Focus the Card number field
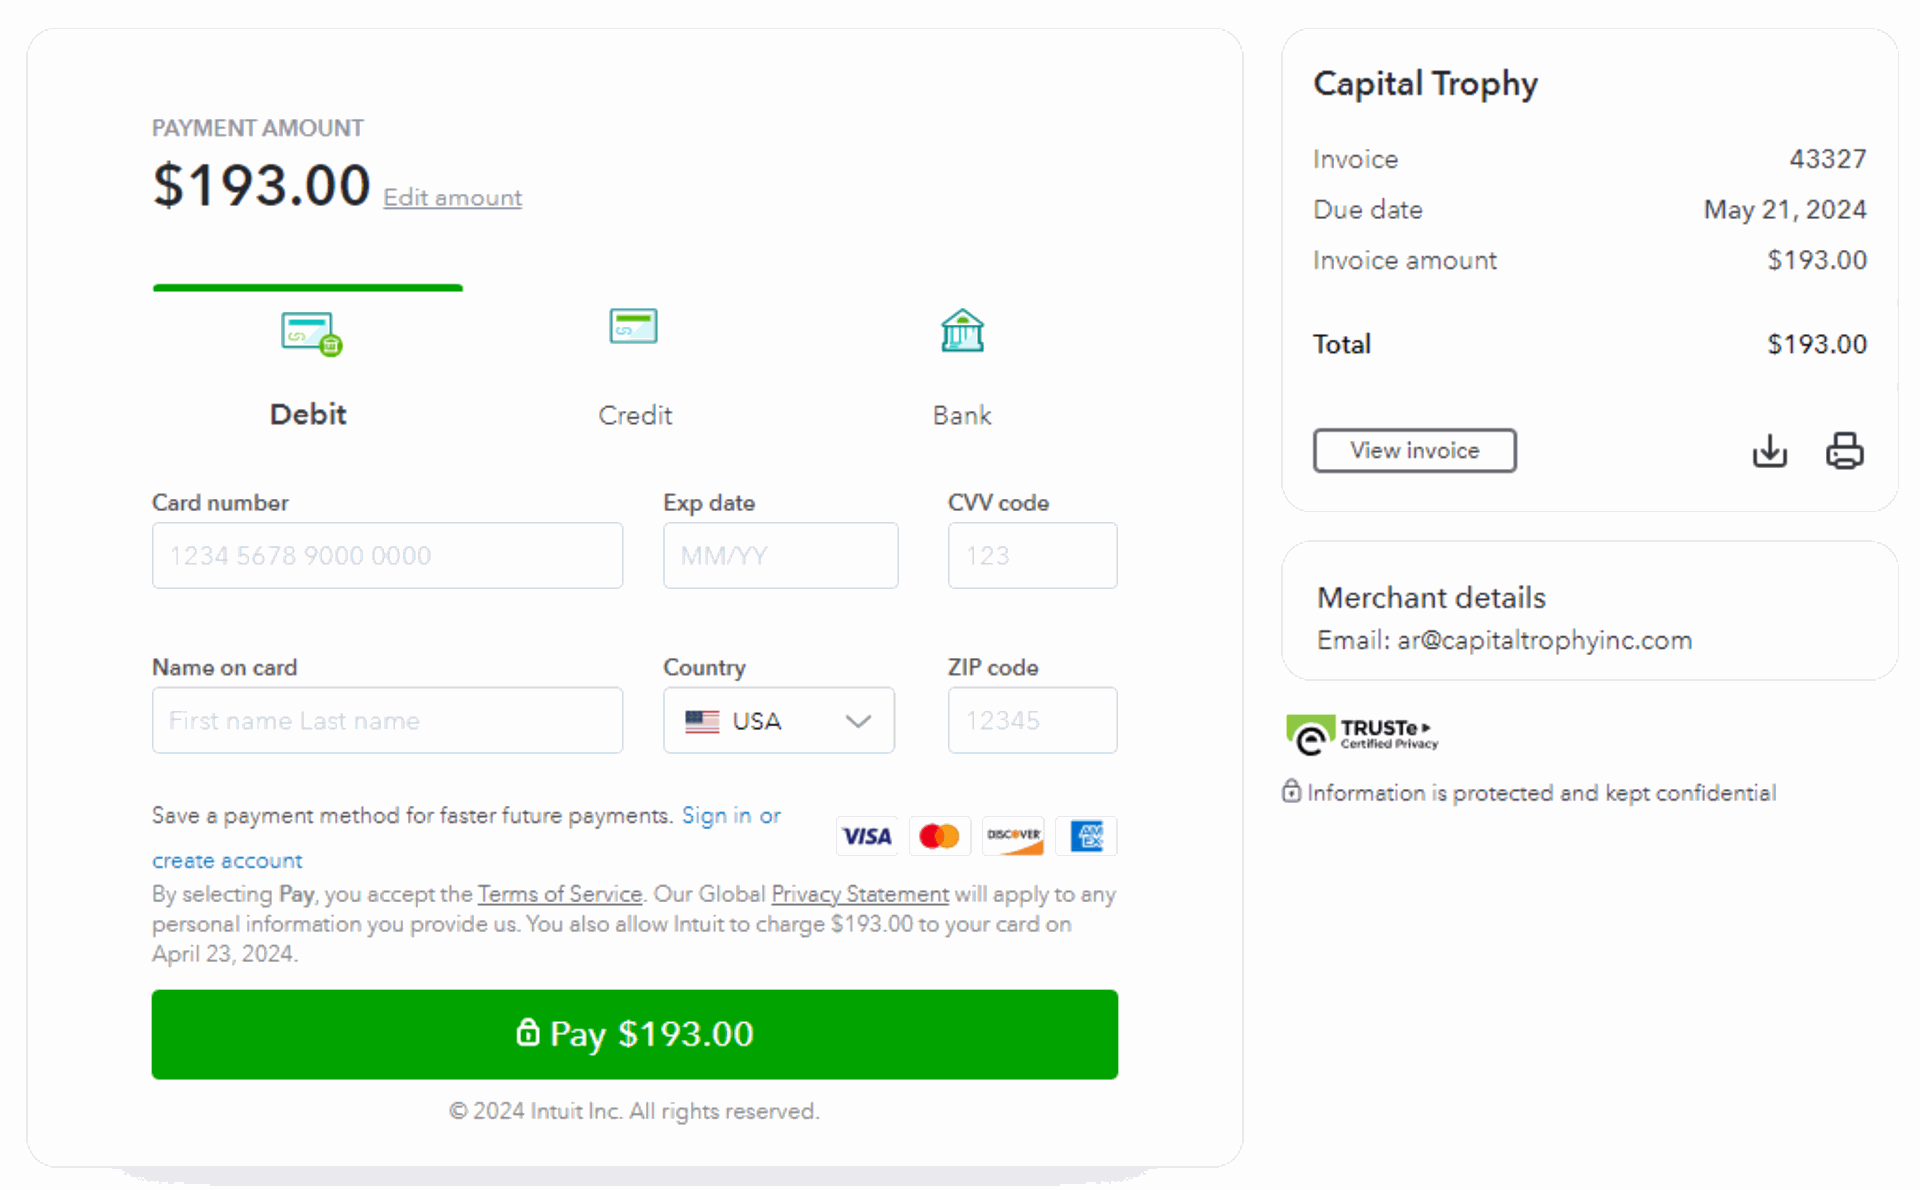 click(x=387, y=555)
